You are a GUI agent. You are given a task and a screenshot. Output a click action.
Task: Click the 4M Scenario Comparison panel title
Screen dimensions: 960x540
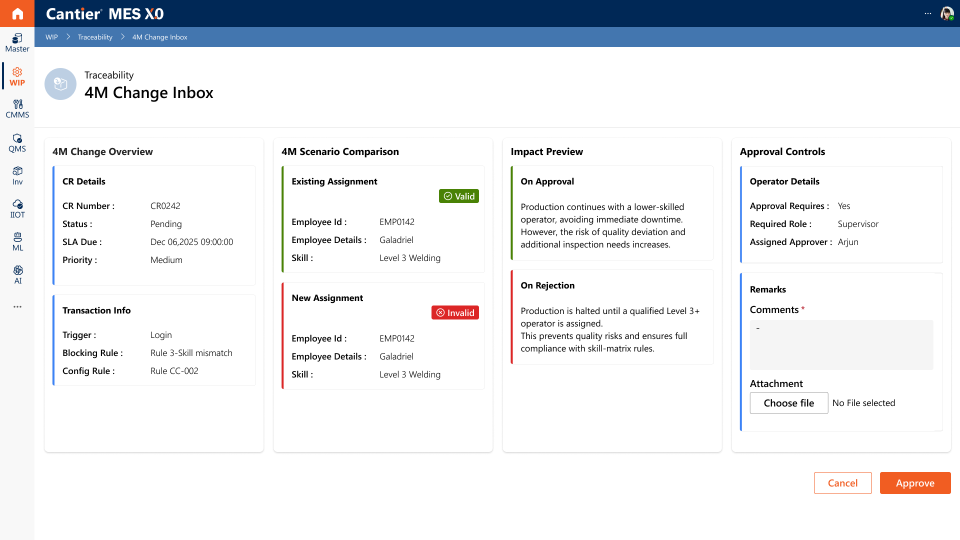click(x=340, y=152)
